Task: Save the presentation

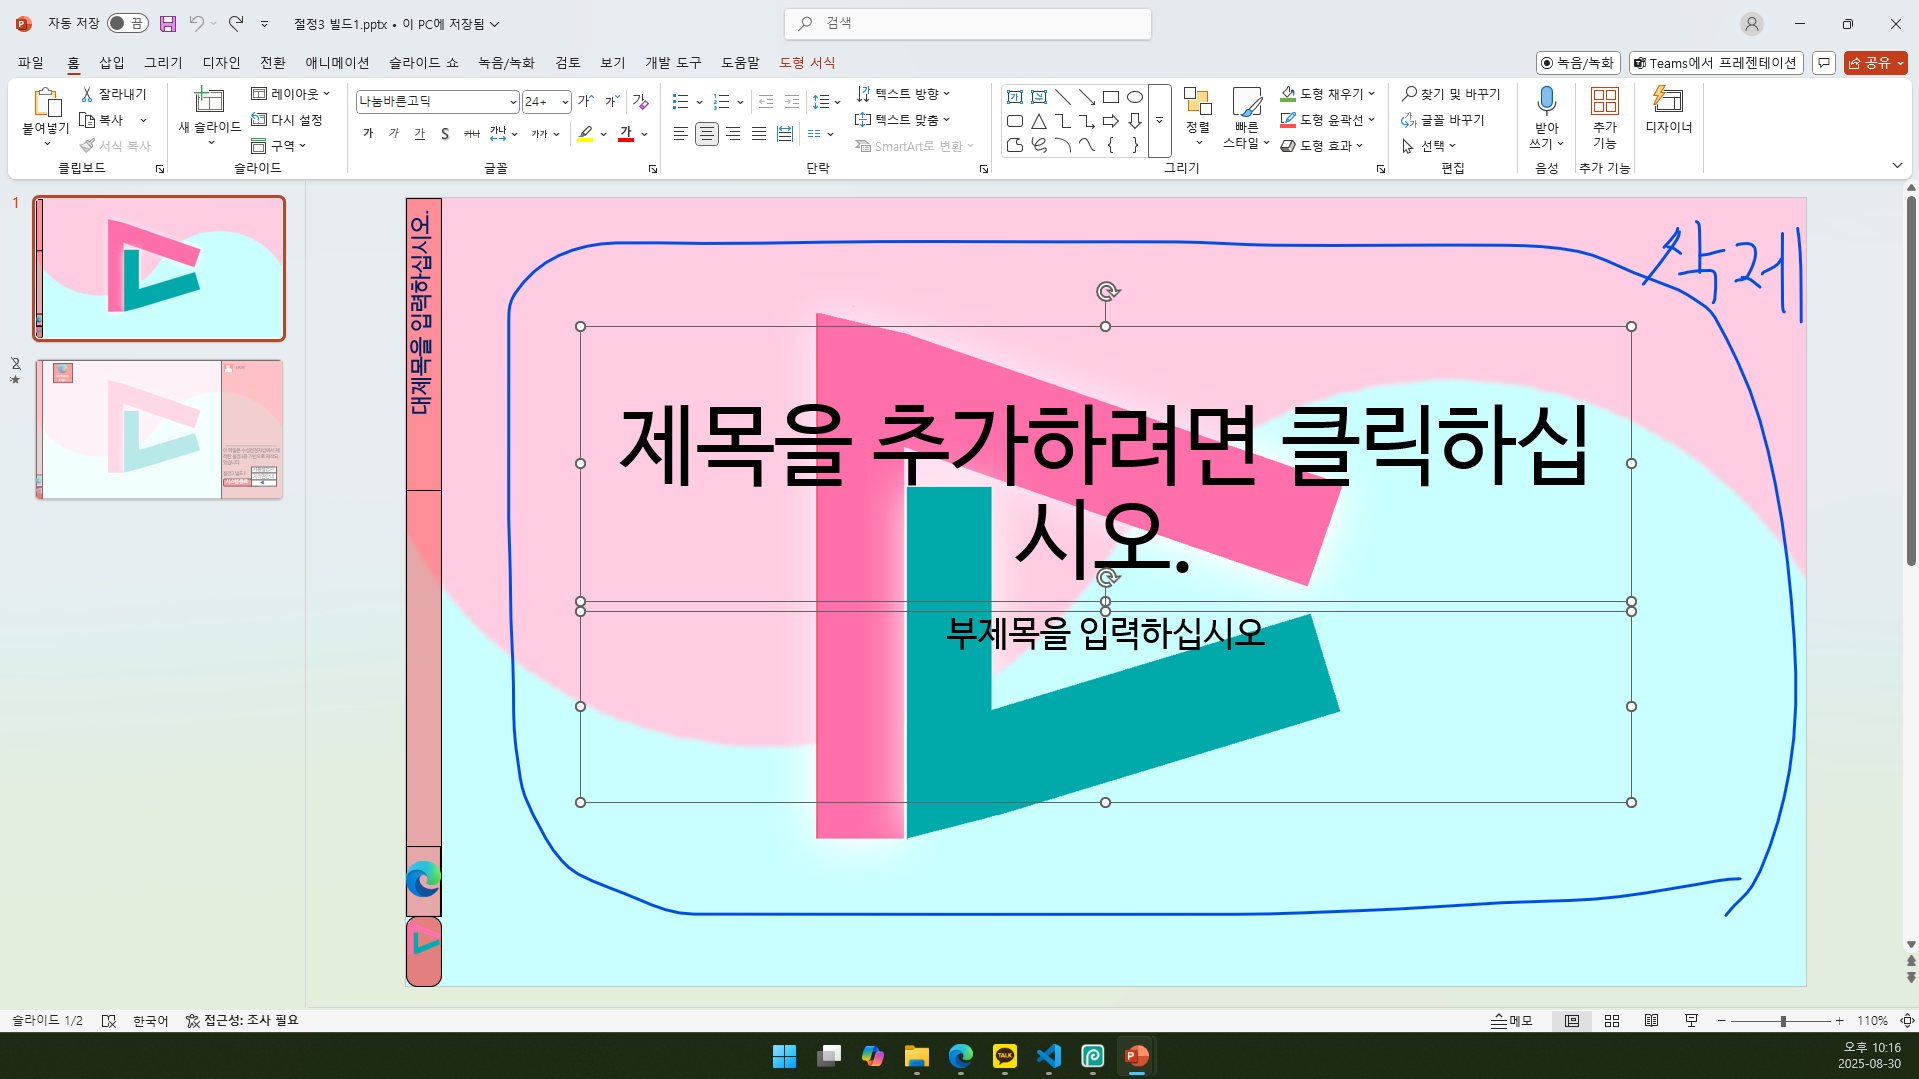Action: (x=168, y=23)
